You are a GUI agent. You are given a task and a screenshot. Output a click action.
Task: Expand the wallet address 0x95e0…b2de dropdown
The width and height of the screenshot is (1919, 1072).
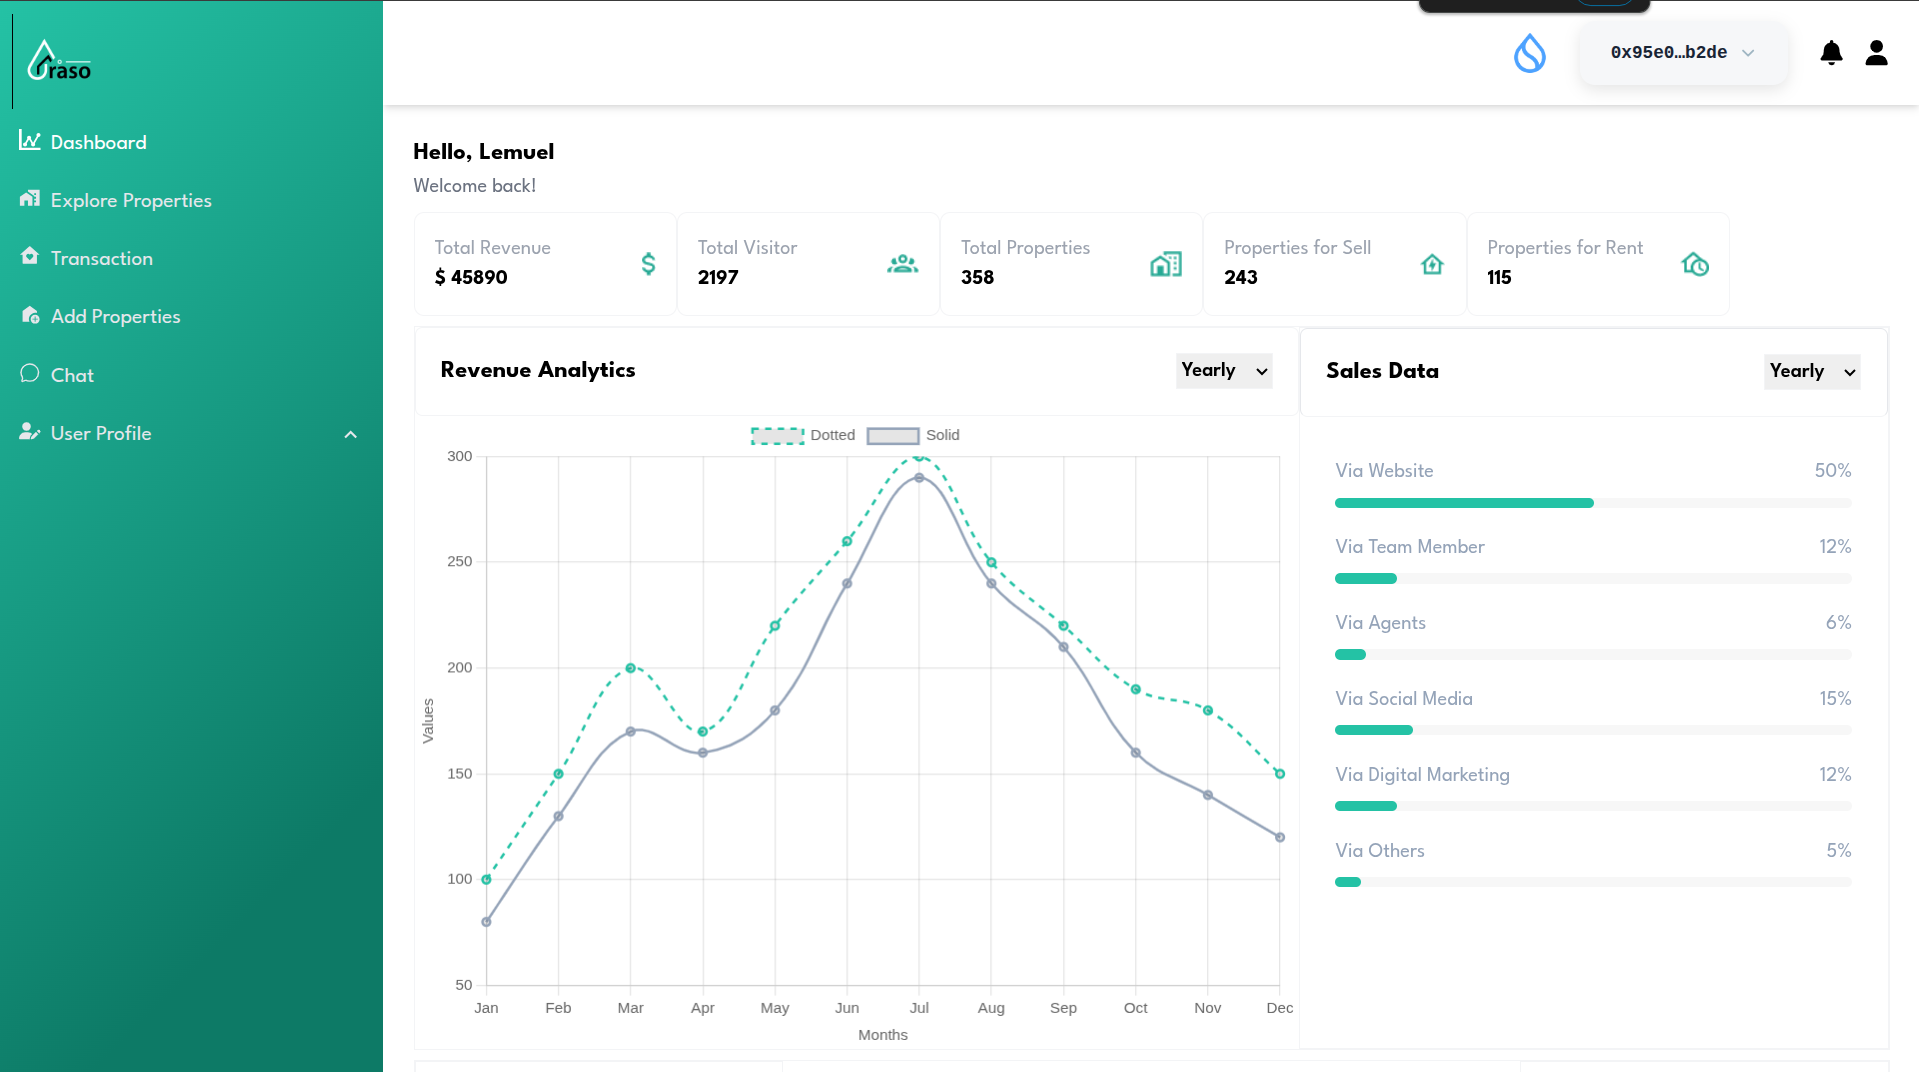click(x=1683, y=53)
